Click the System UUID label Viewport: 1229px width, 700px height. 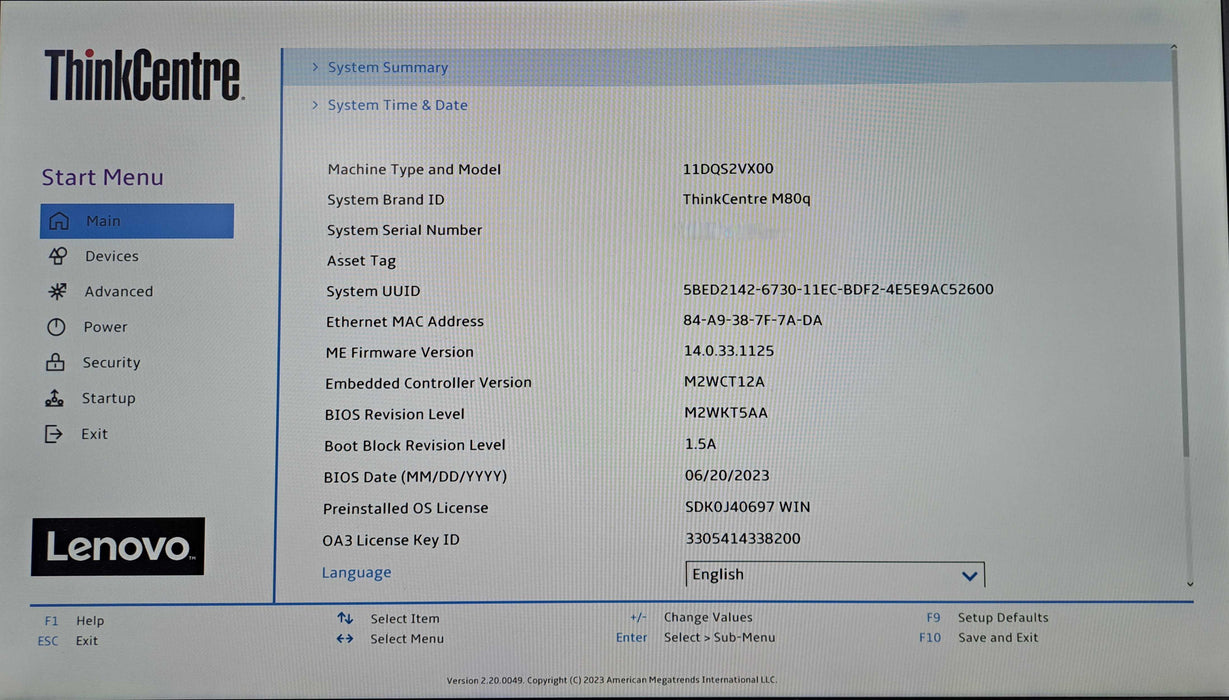(x=373, y=291)
